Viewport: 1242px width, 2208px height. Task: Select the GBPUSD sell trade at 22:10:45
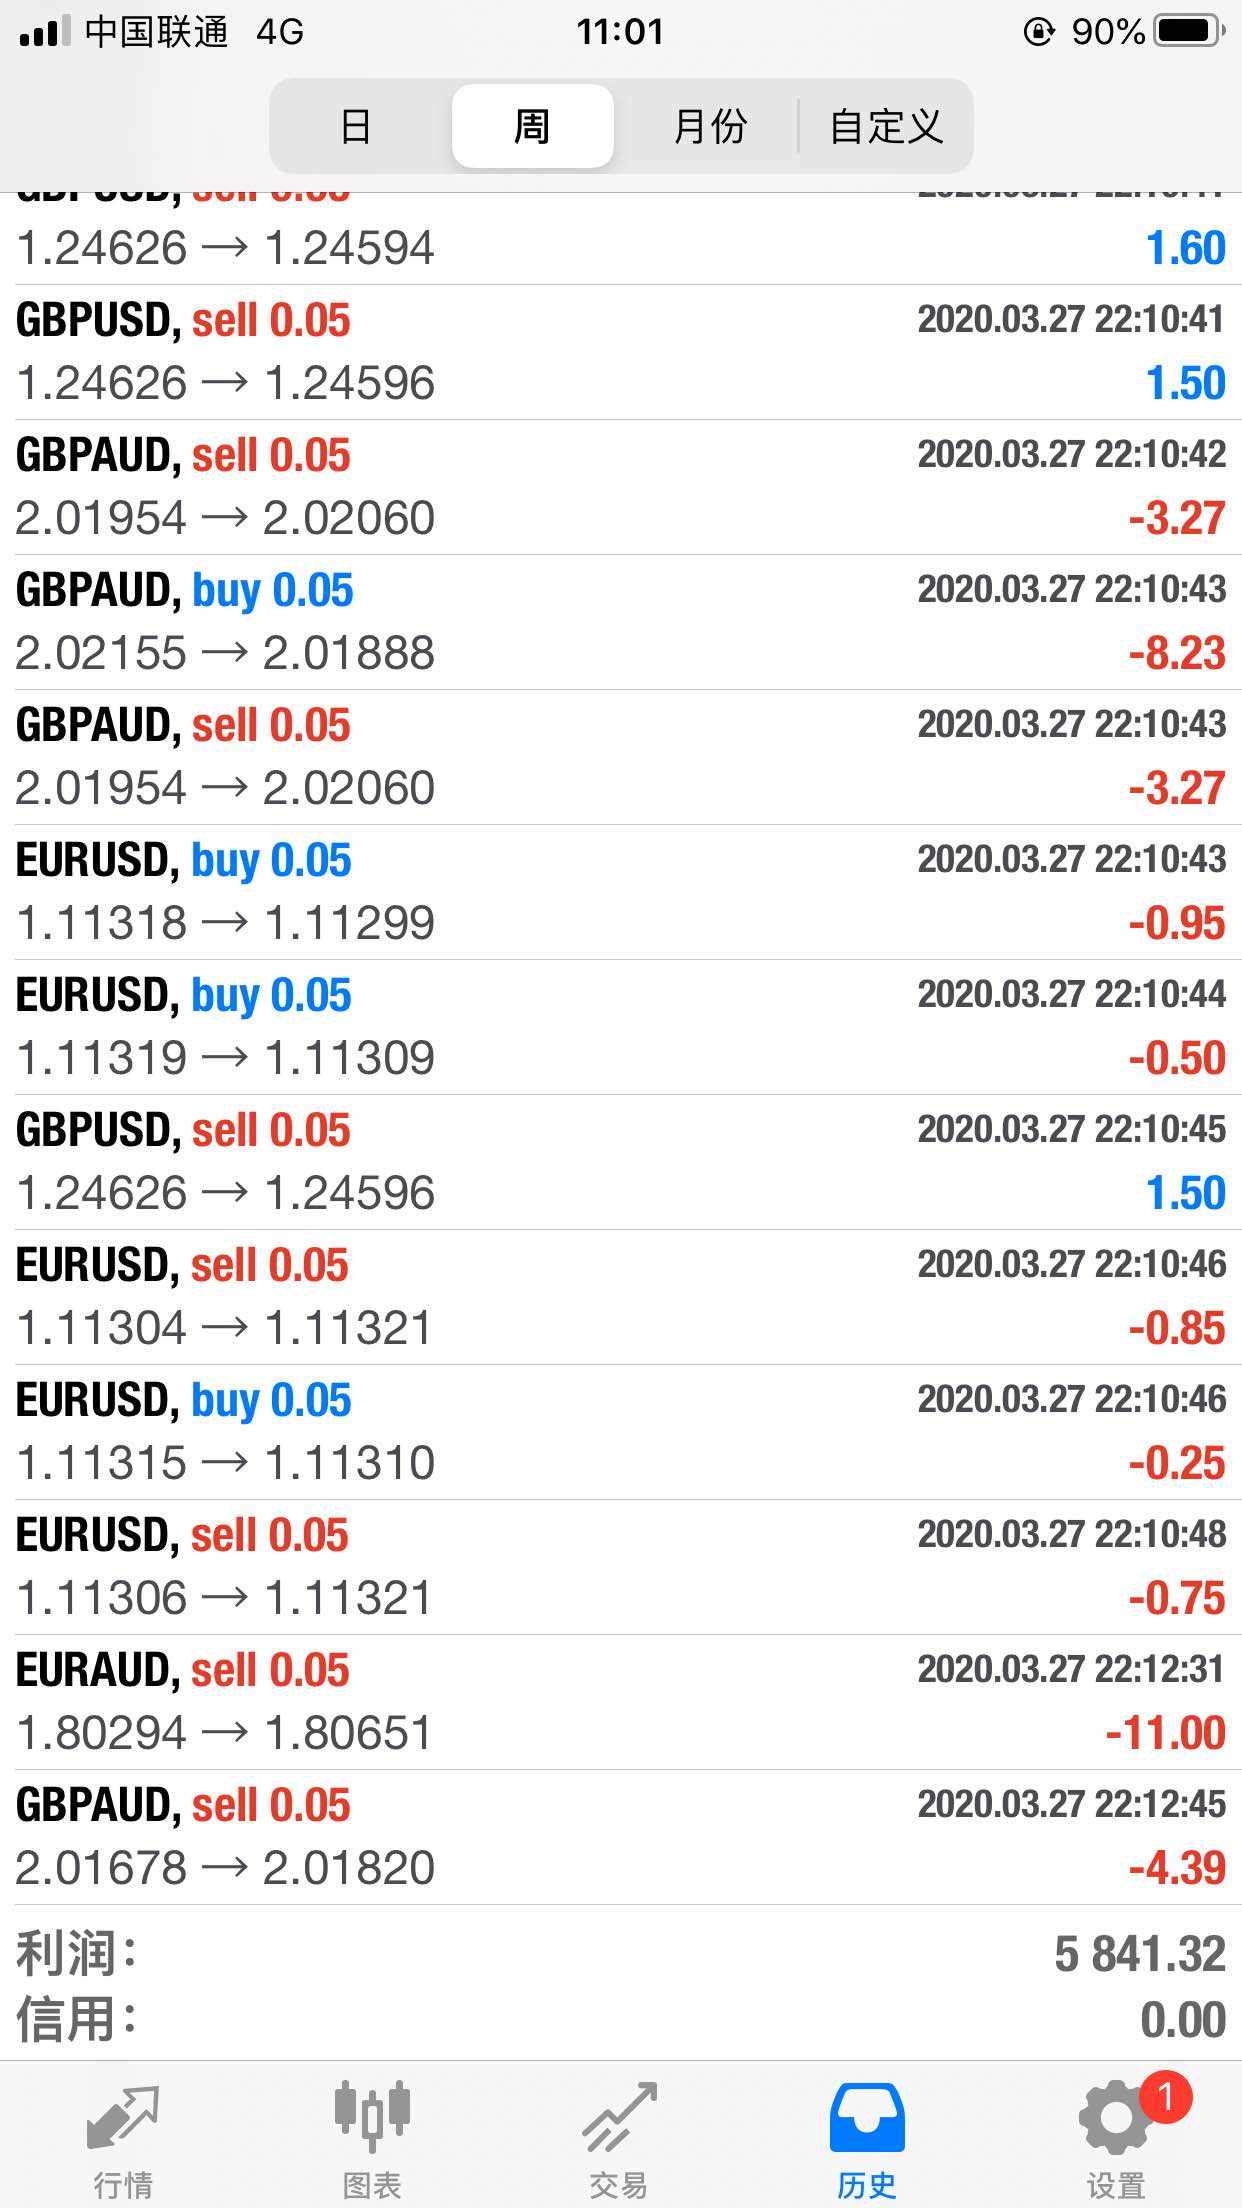point(620,1162)
